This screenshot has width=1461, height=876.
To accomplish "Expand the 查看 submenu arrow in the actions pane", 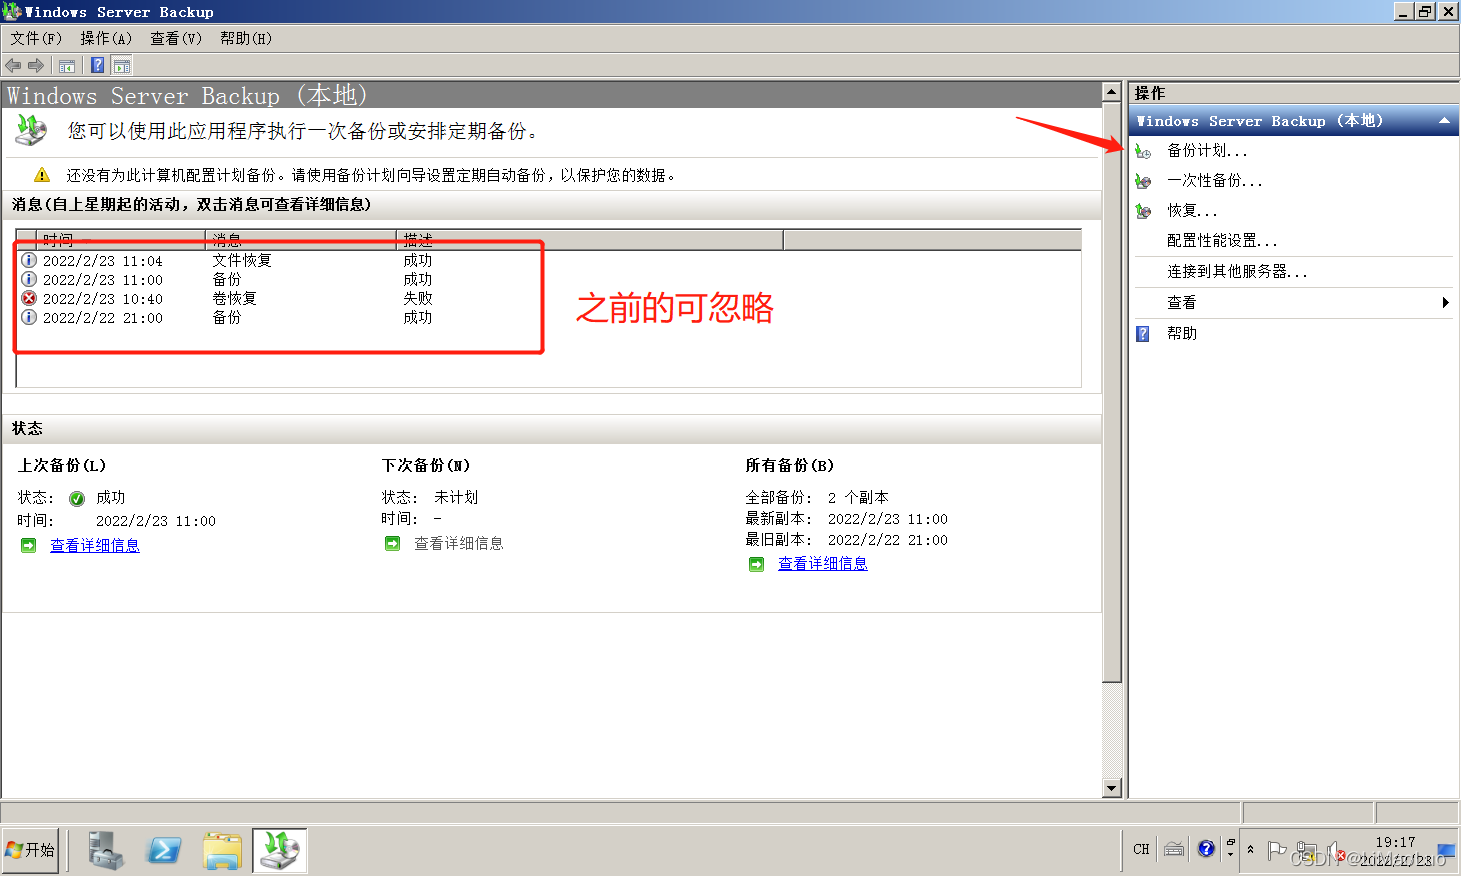I will point(1445,302).
